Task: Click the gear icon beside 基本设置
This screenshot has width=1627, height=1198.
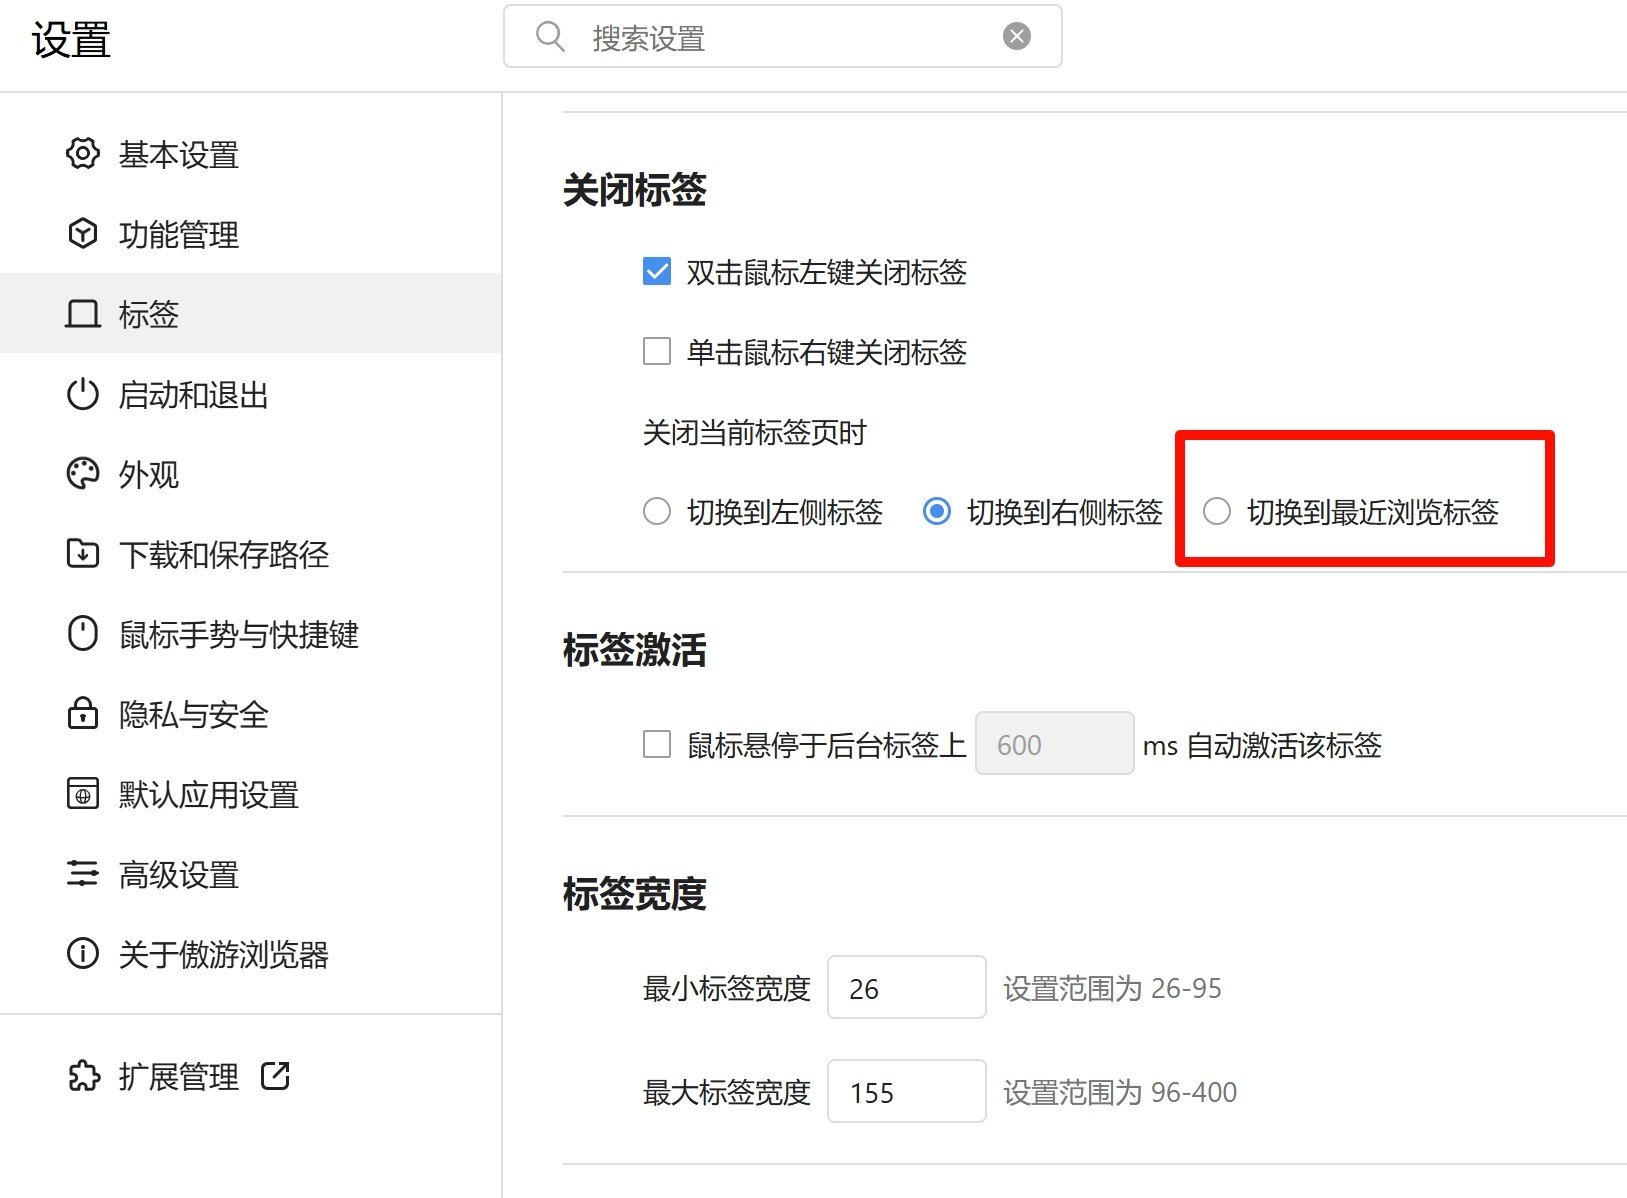Action: pos(83,154)
